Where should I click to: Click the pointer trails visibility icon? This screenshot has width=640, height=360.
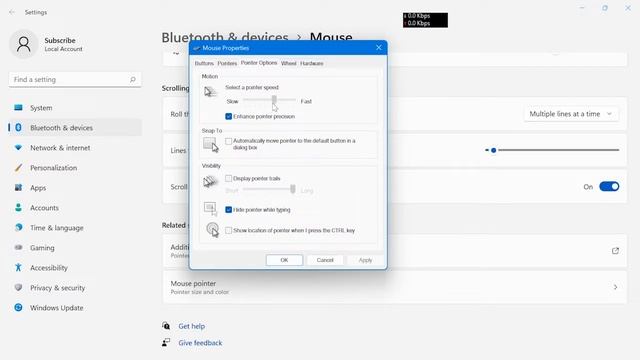[x=210, y=182]
